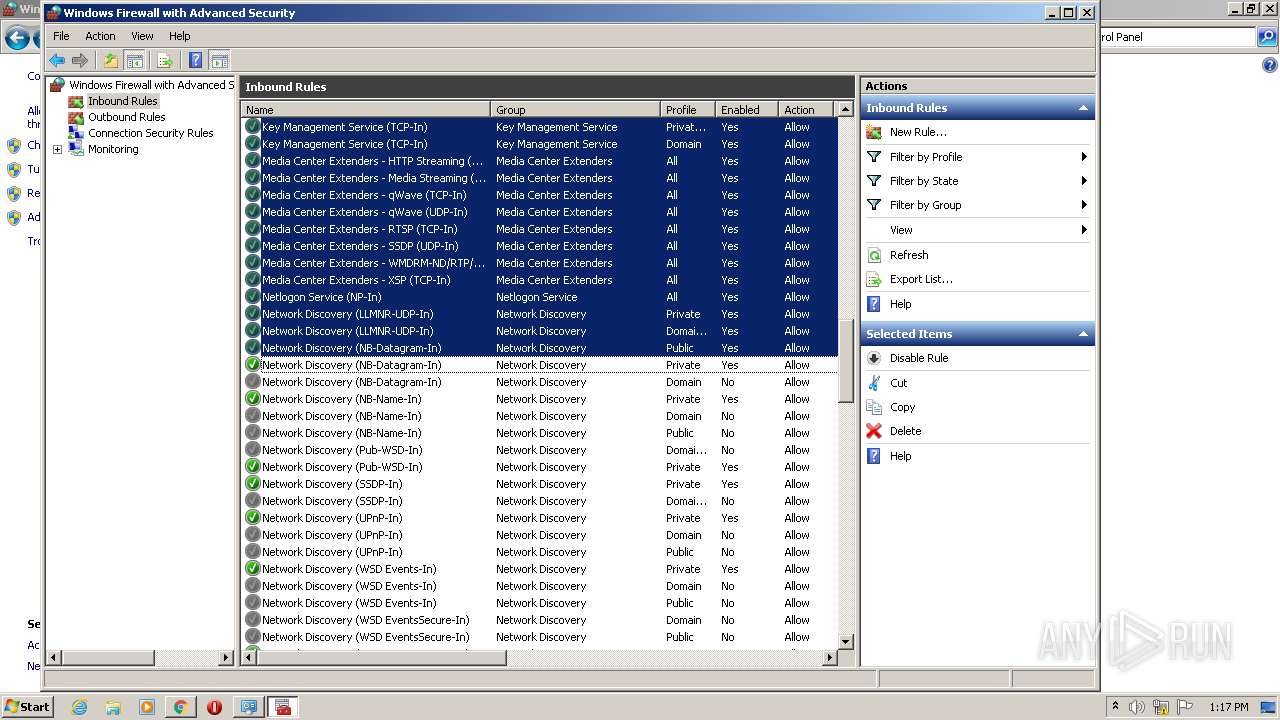Click the Help link under Selected Items

[901, 456]
